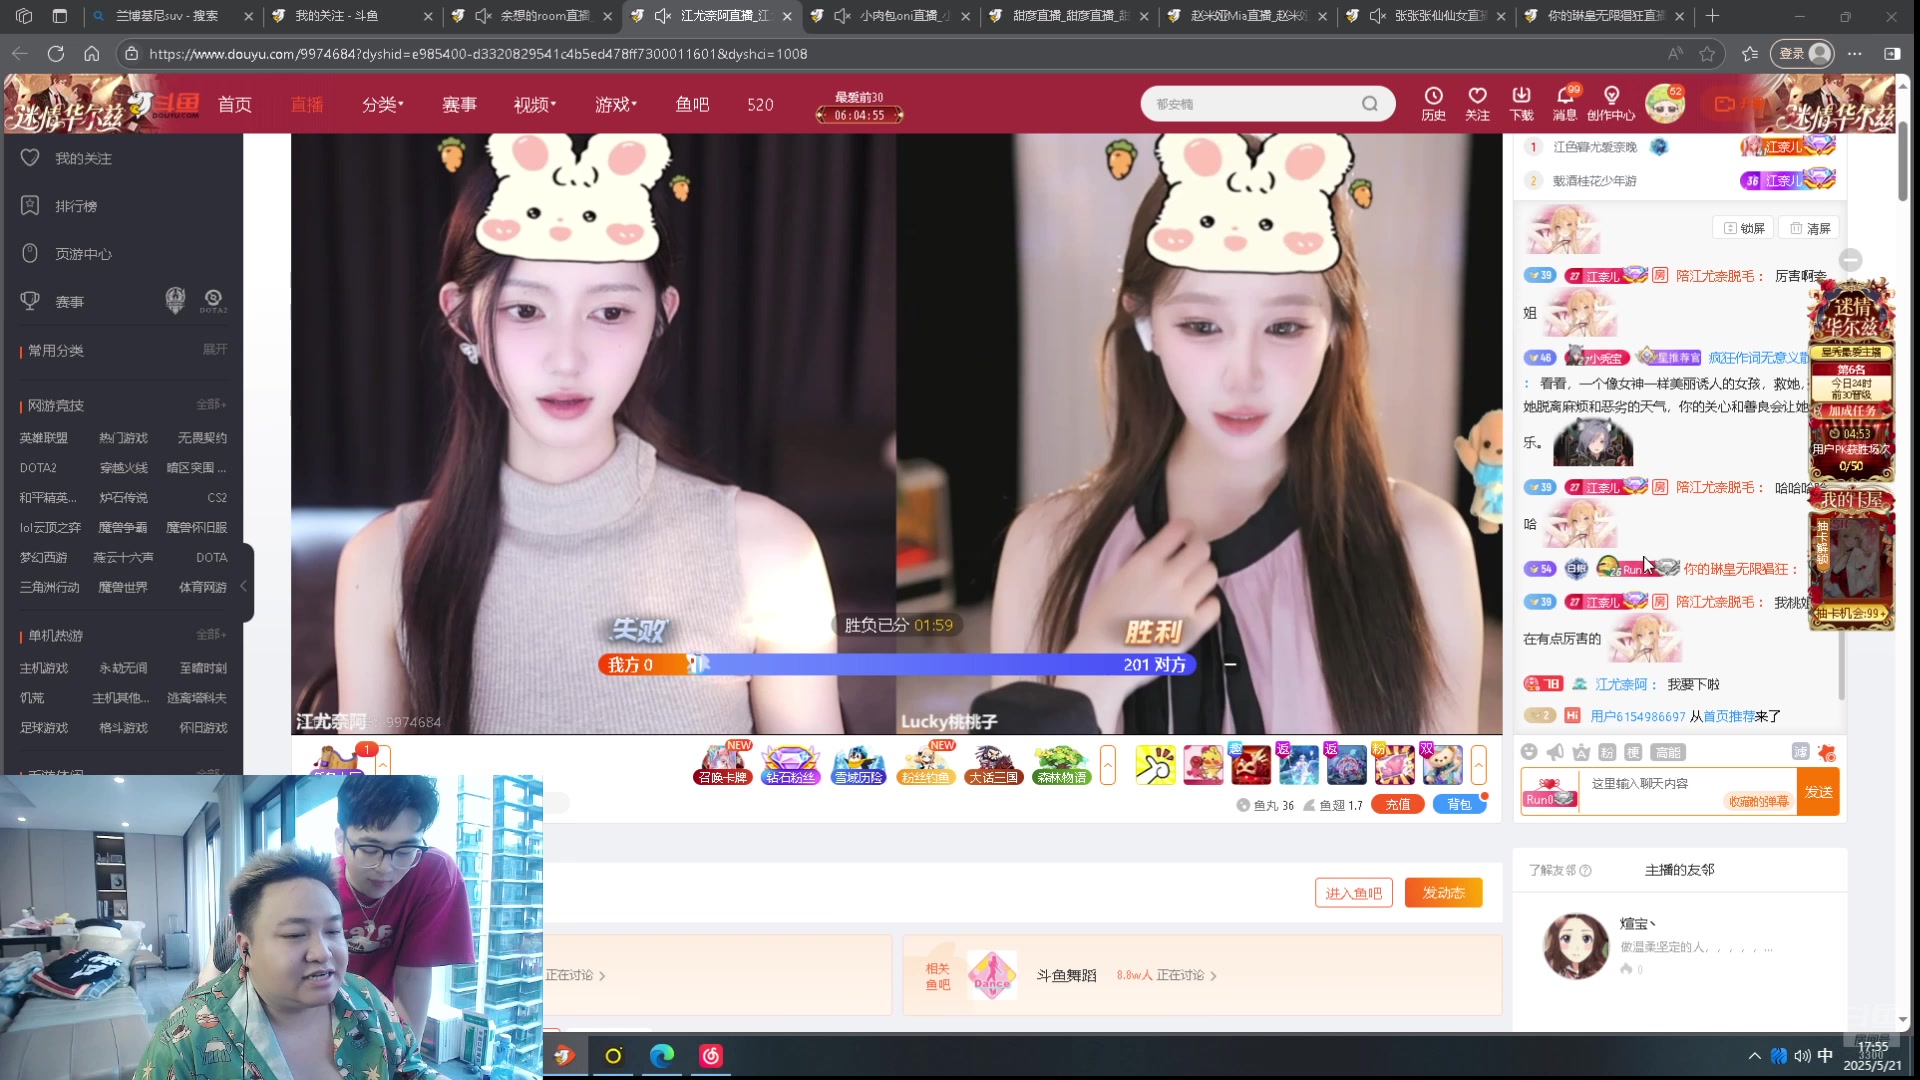Click the megaphone icon in chat toolbar

(1555, 752)
